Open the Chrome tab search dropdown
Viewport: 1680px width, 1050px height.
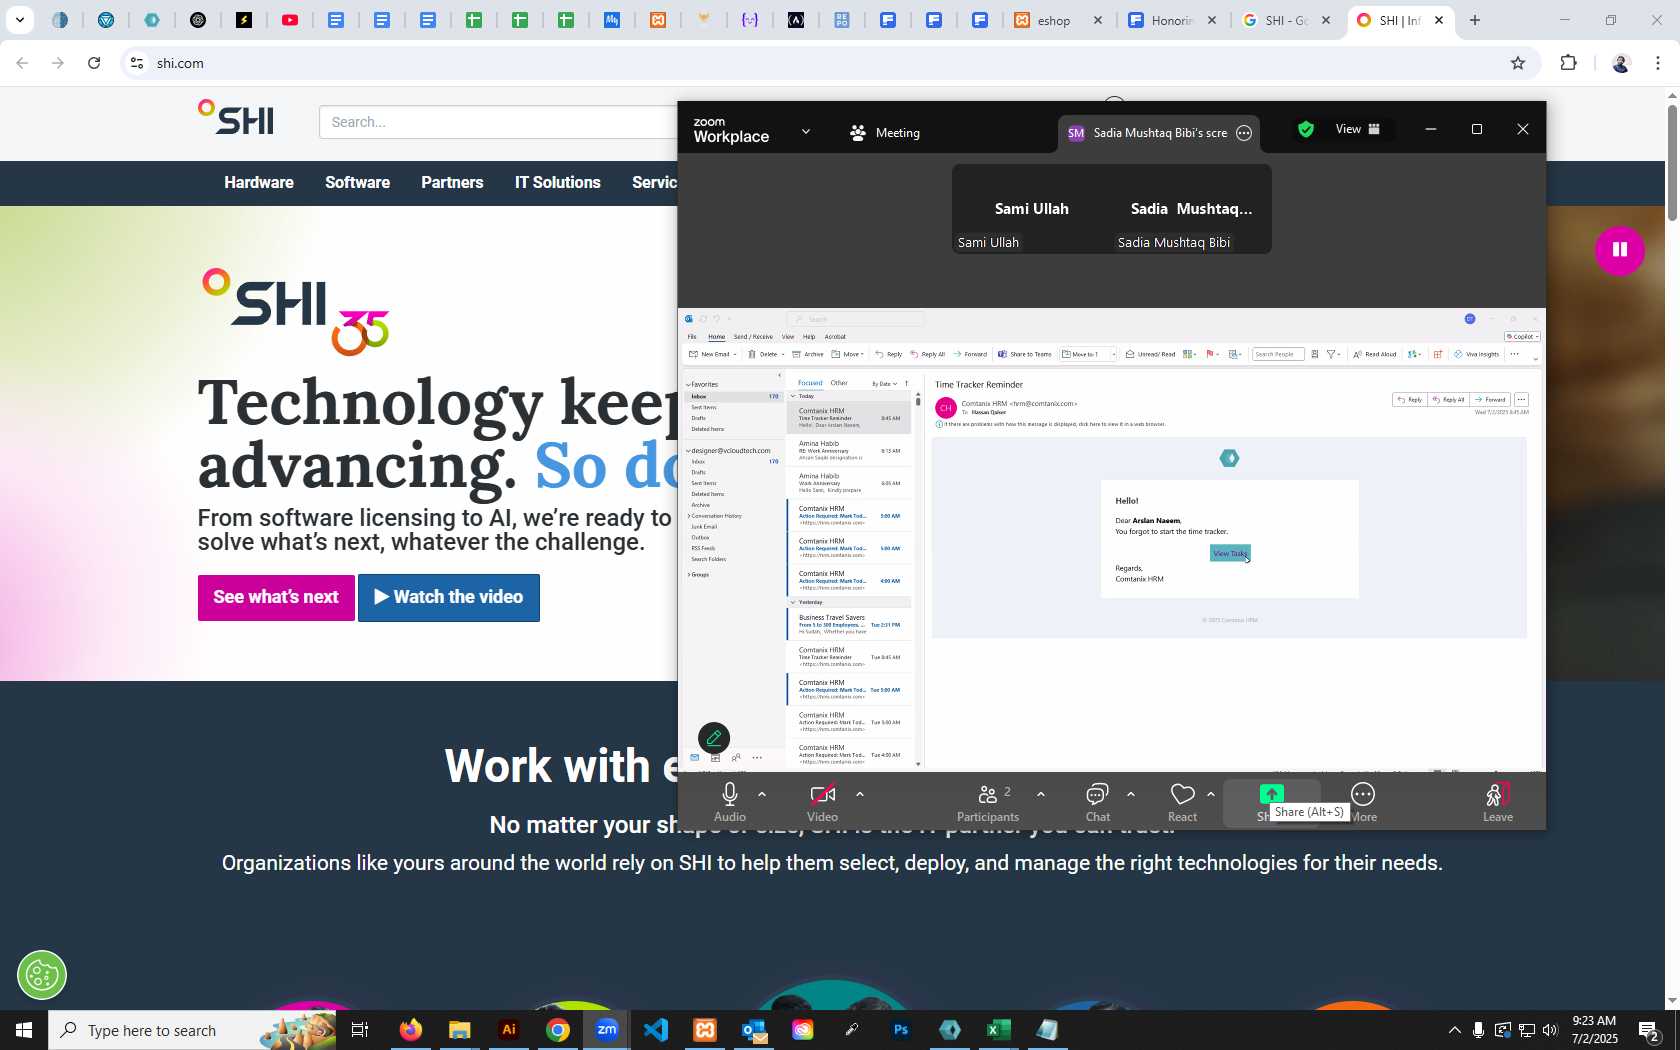click(x=19, y=20)
